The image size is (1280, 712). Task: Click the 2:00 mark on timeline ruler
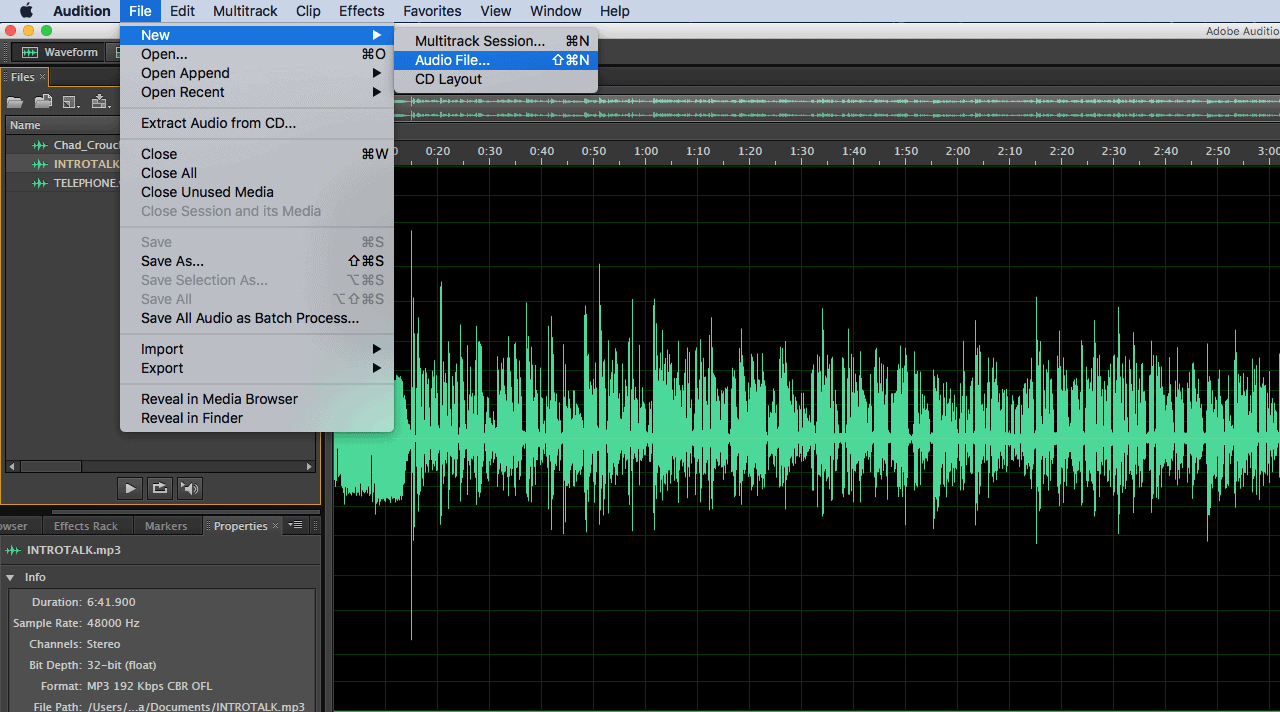958,151
